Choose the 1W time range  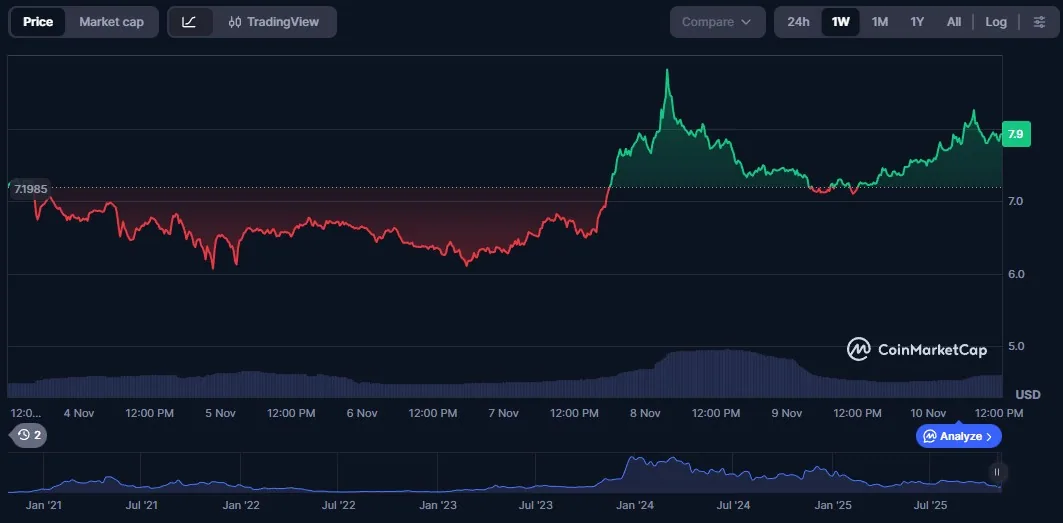tap(841, 22)
